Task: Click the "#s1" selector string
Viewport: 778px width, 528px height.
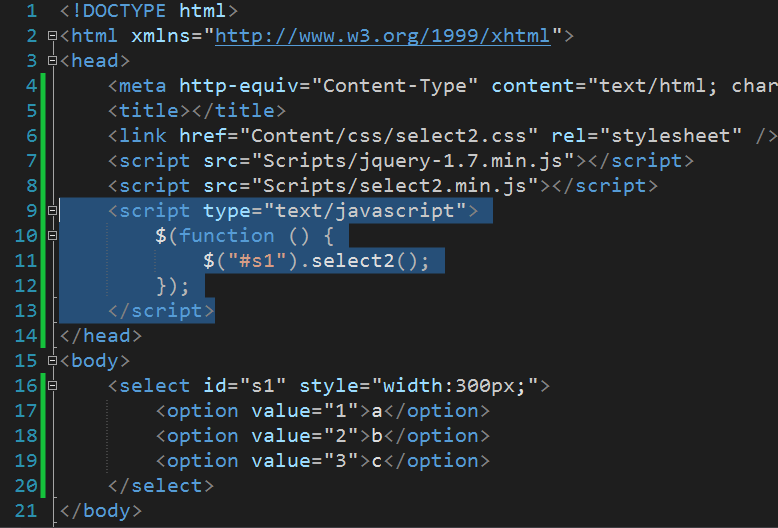Action: click(x=257, y=261)
